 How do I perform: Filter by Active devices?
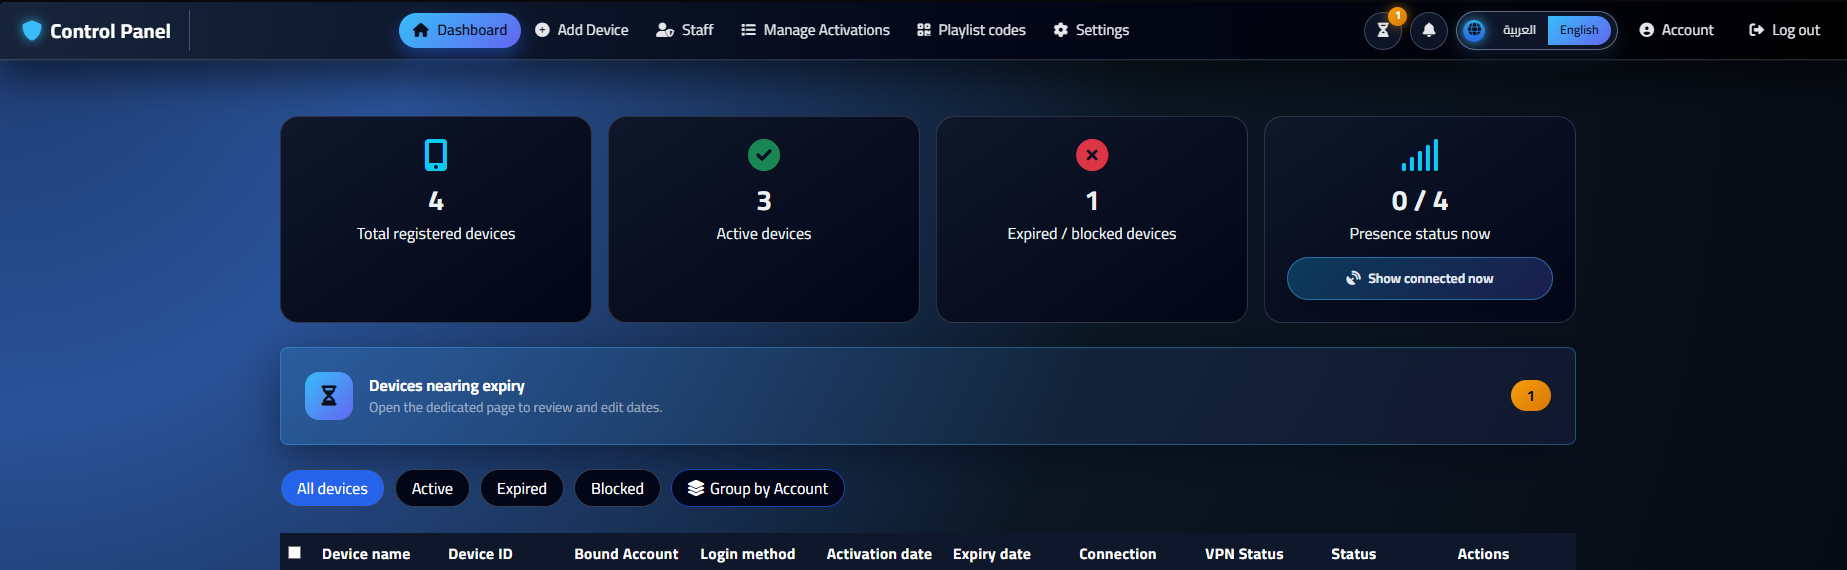coord(432,488)
